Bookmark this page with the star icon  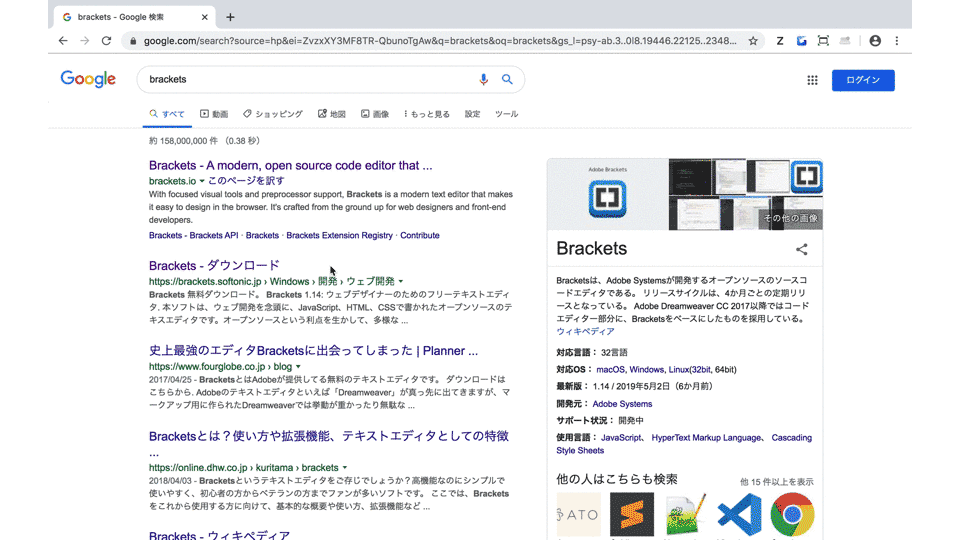click(753, 41)
